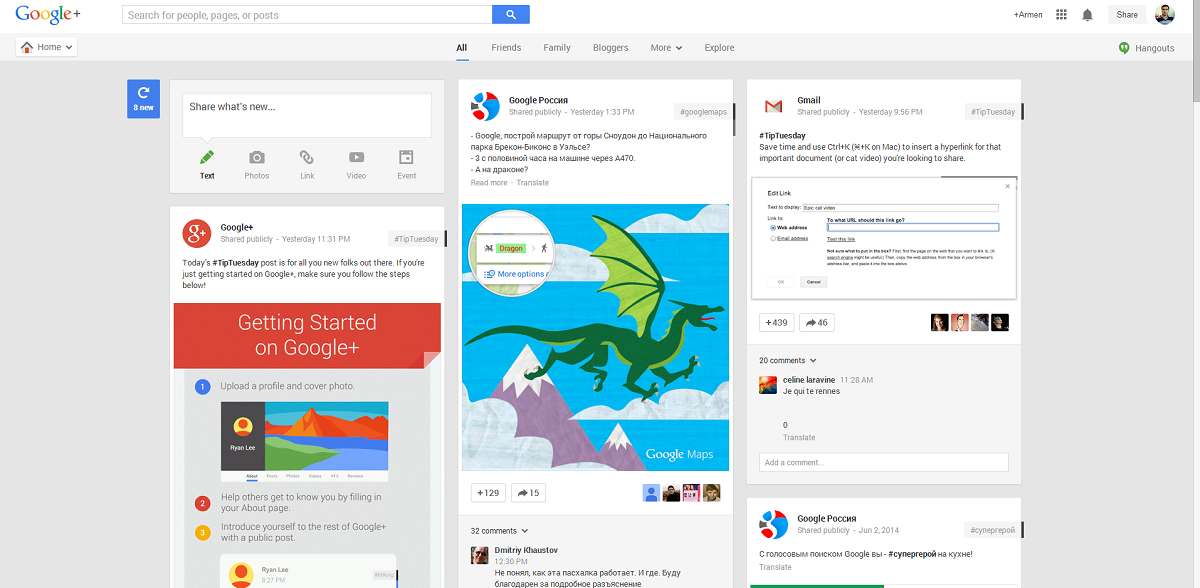Image resolution: width=1200 pixels, height=588 pixels.
Task: Click Jun 2, 2014 post timestamp
Action: tap(879, 530)
